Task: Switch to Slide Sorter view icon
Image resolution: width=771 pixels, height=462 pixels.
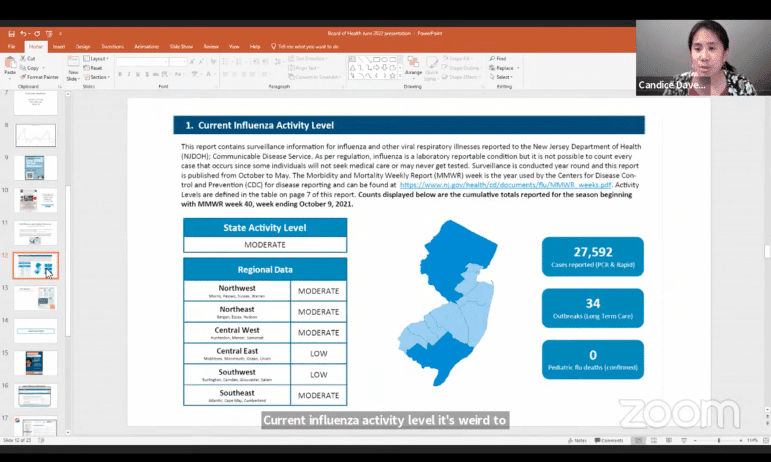Action: tap(653, 440)
